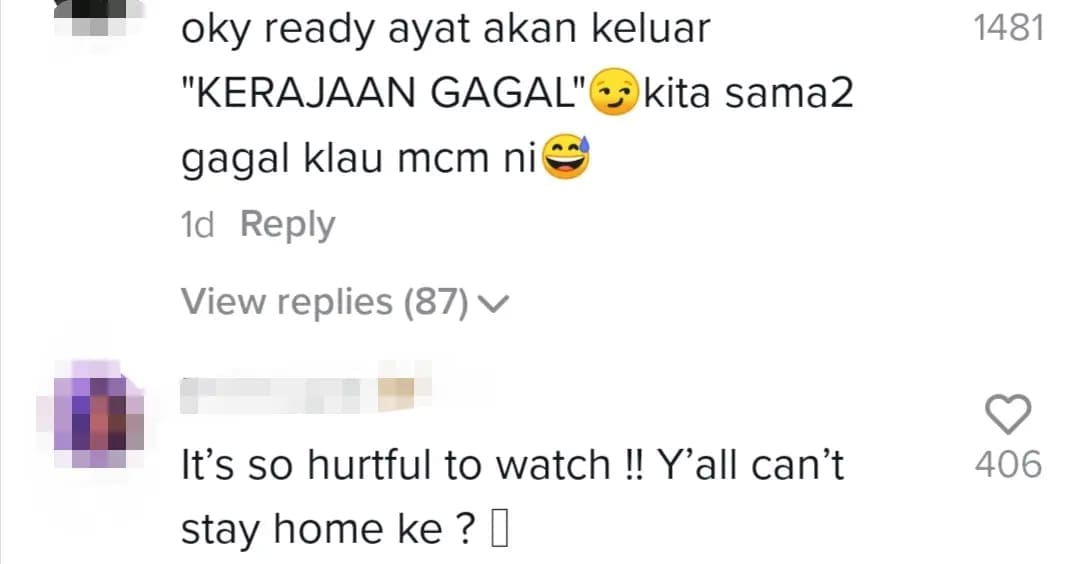Screen dimensions: 1080x564
Task: Click the "oky ready ayat akan keluar" text line
Action: (445, 30)
